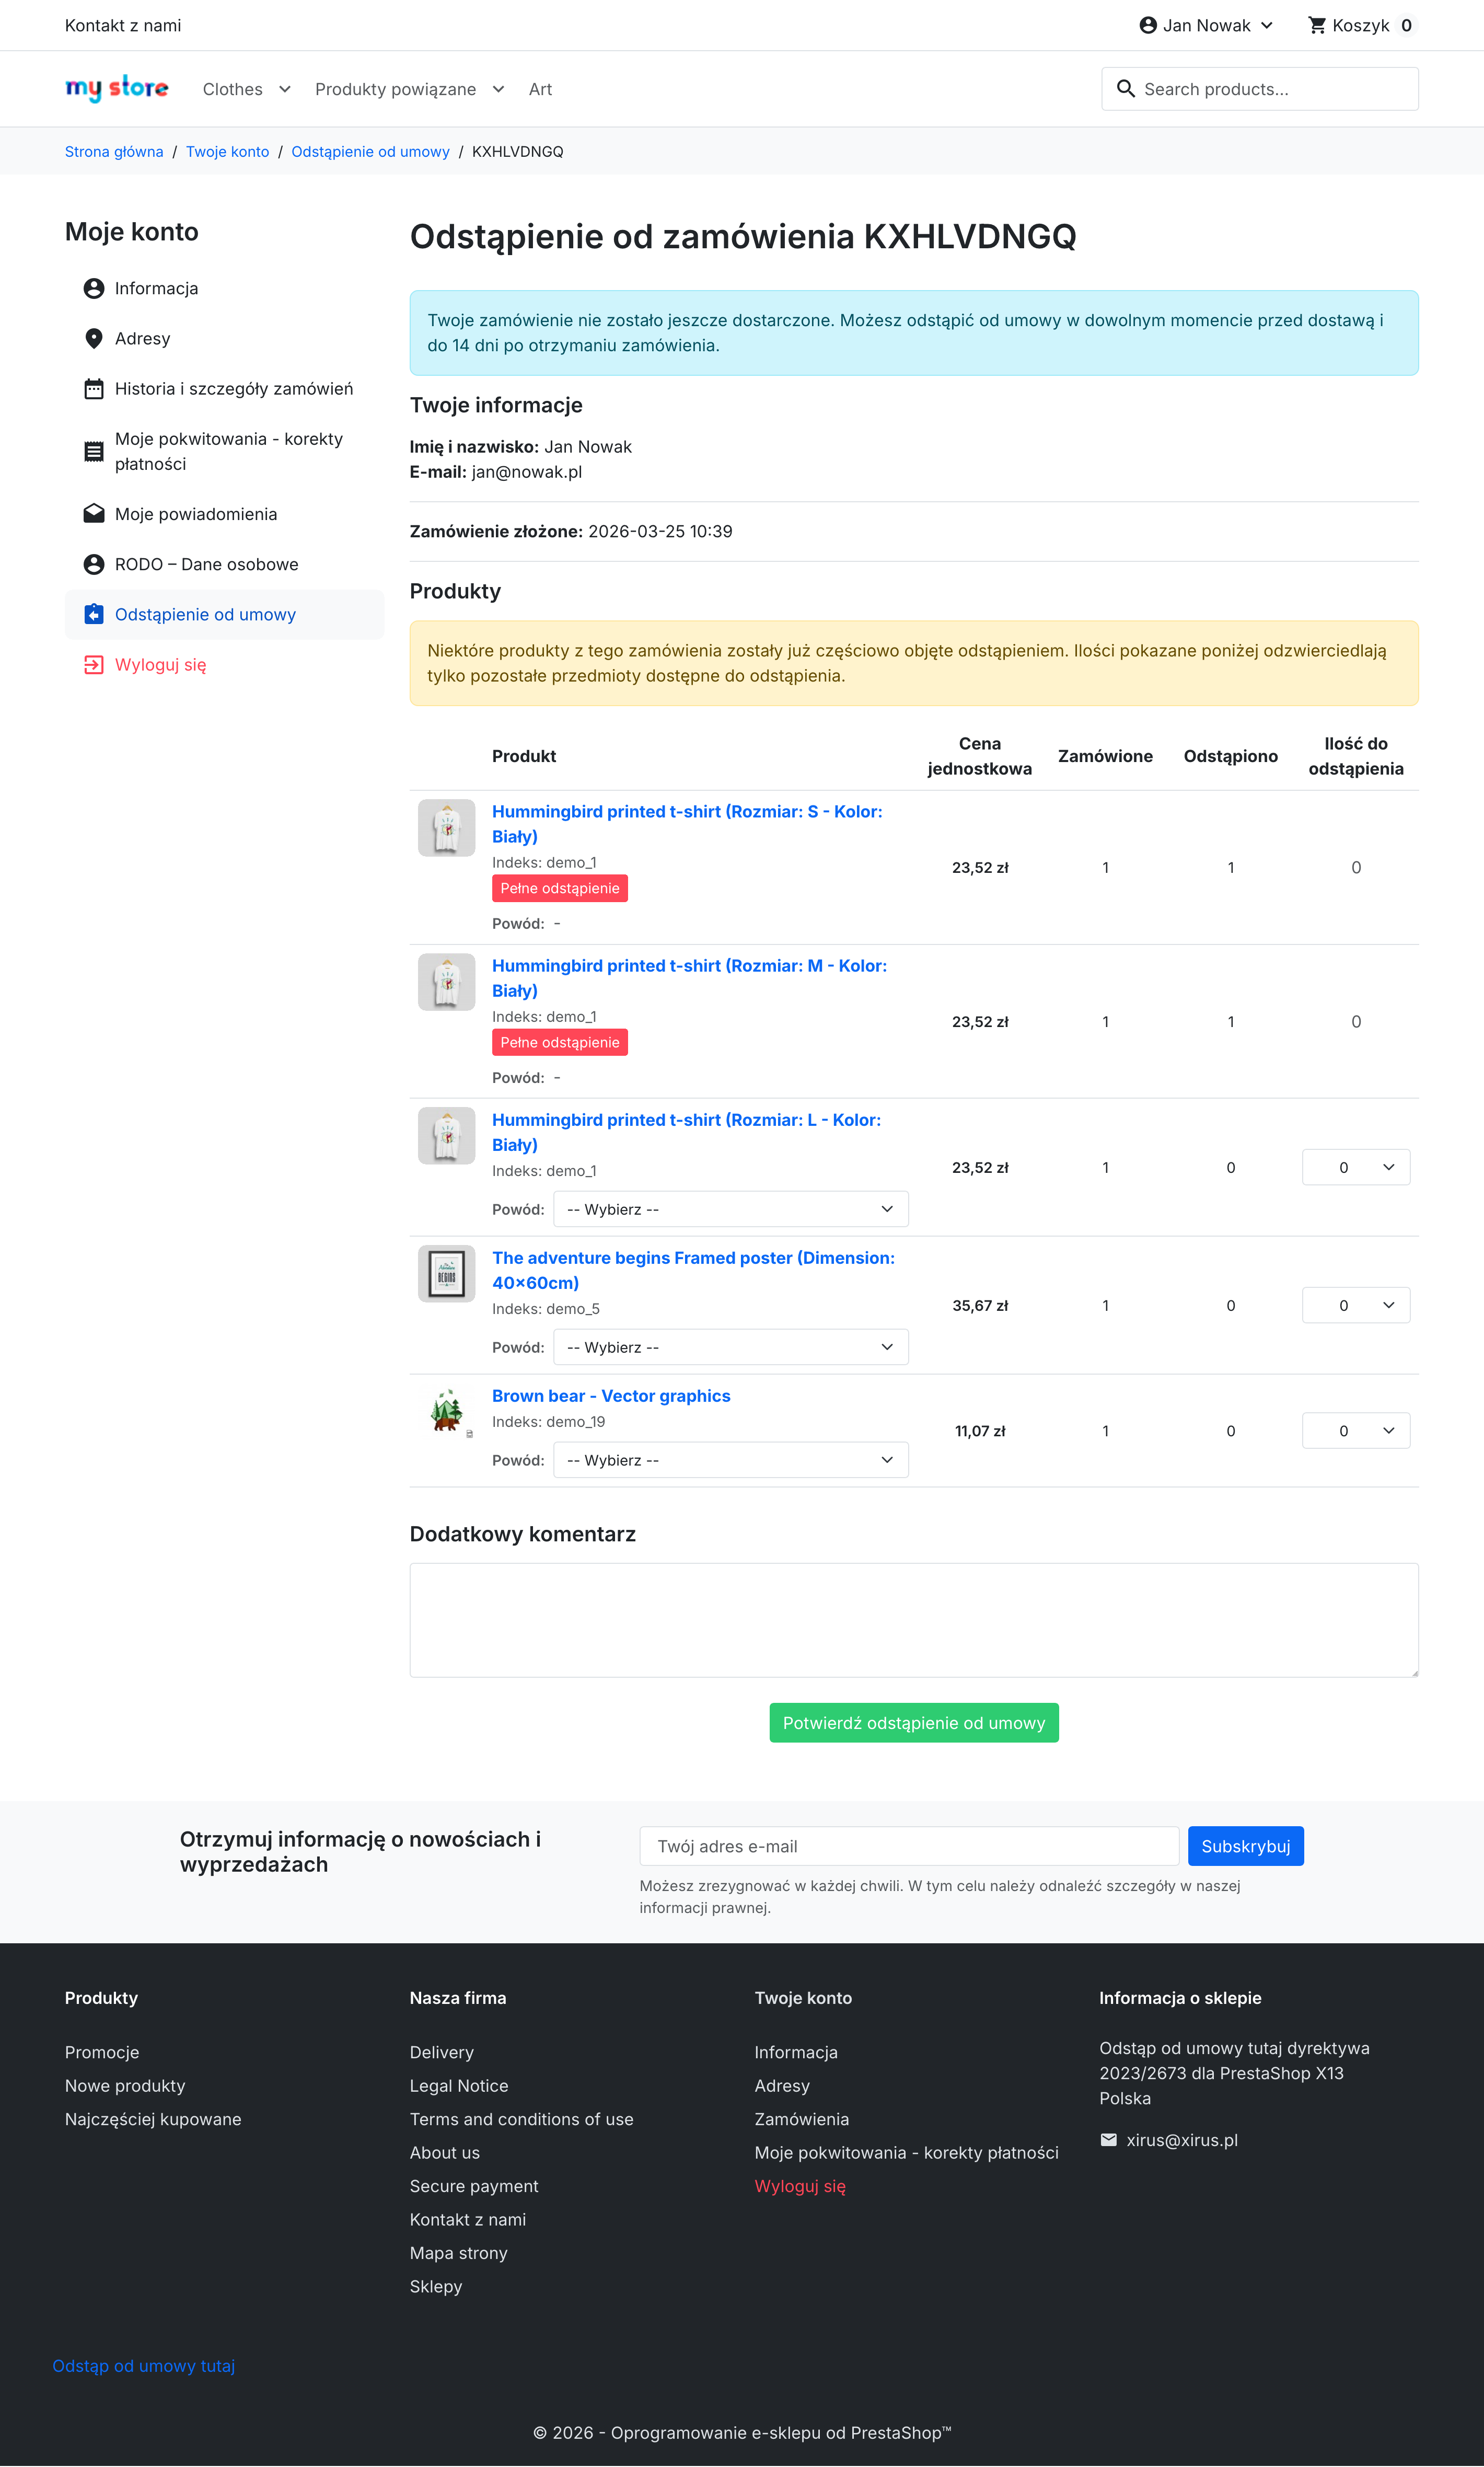Click the red Wyloguj się logout icon

coord(94,665)
